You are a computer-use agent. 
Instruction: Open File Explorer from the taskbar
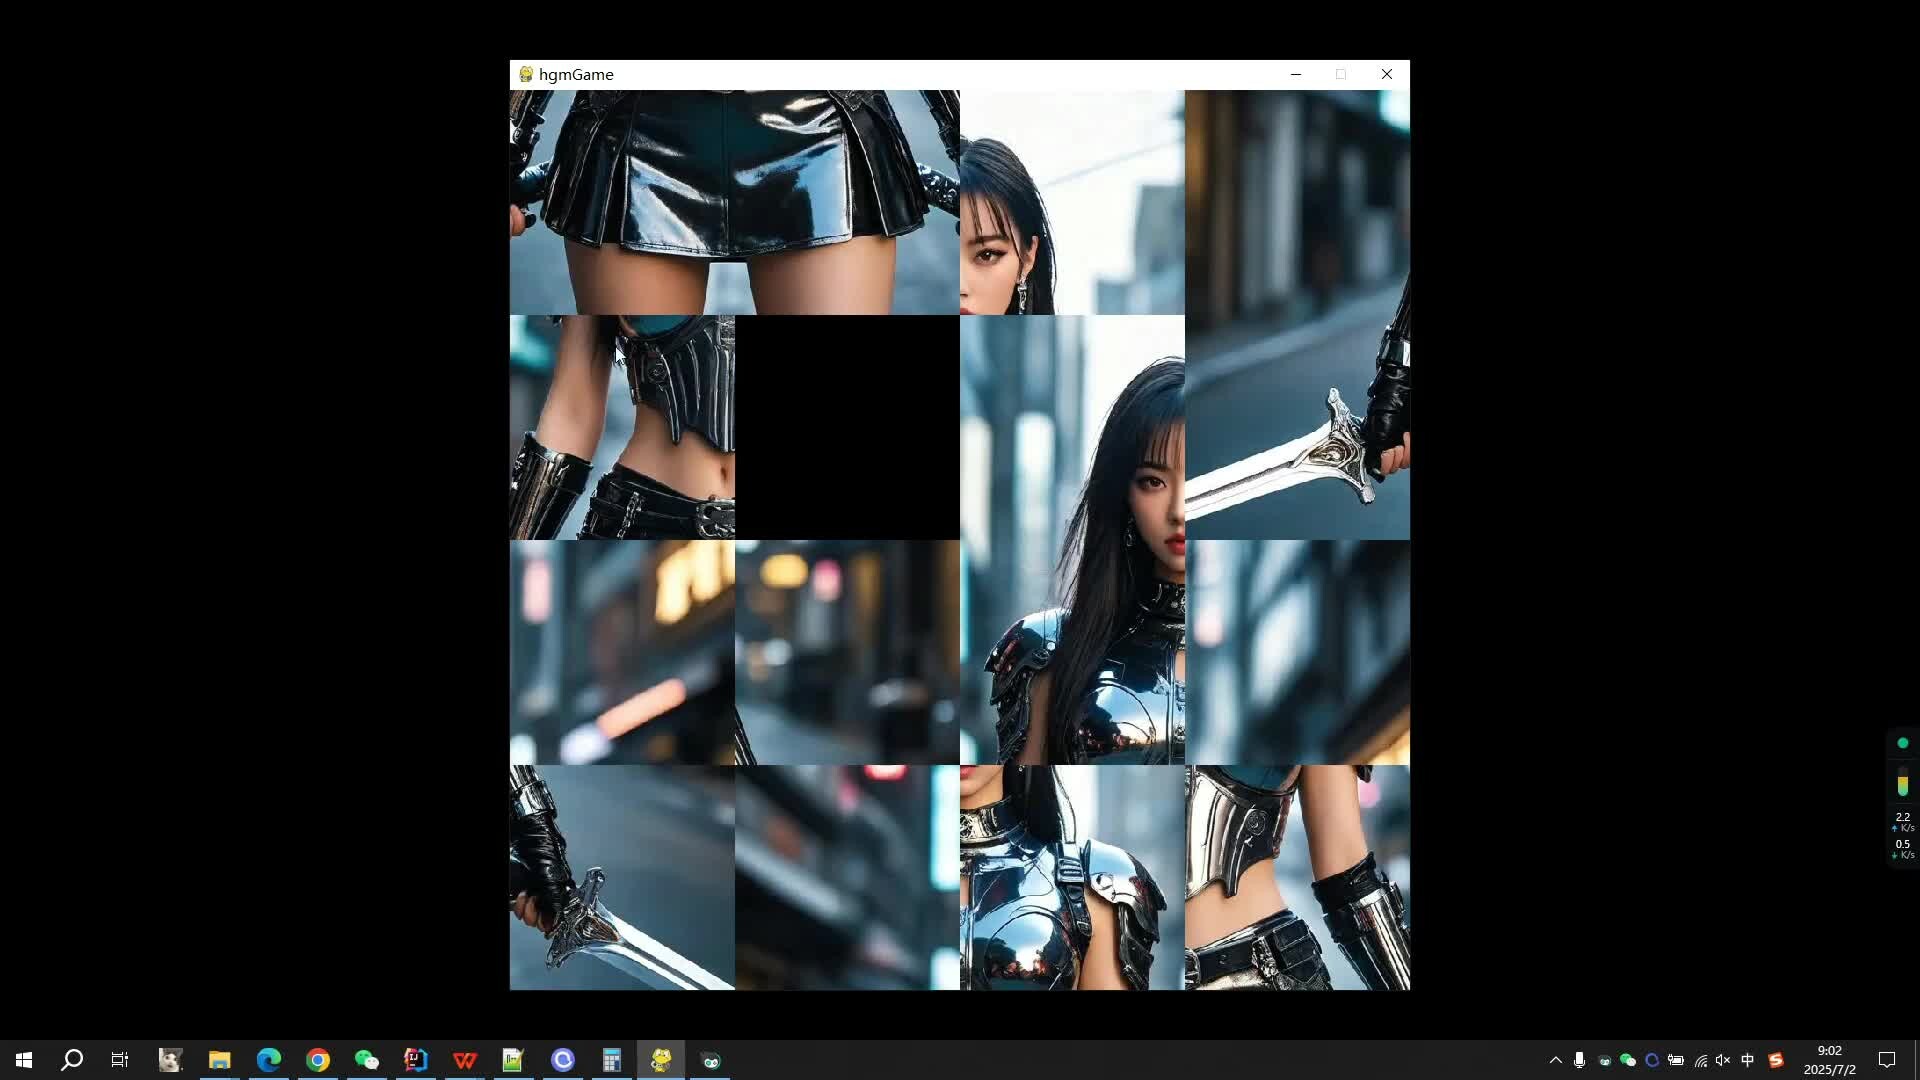tap(219, 1060)
